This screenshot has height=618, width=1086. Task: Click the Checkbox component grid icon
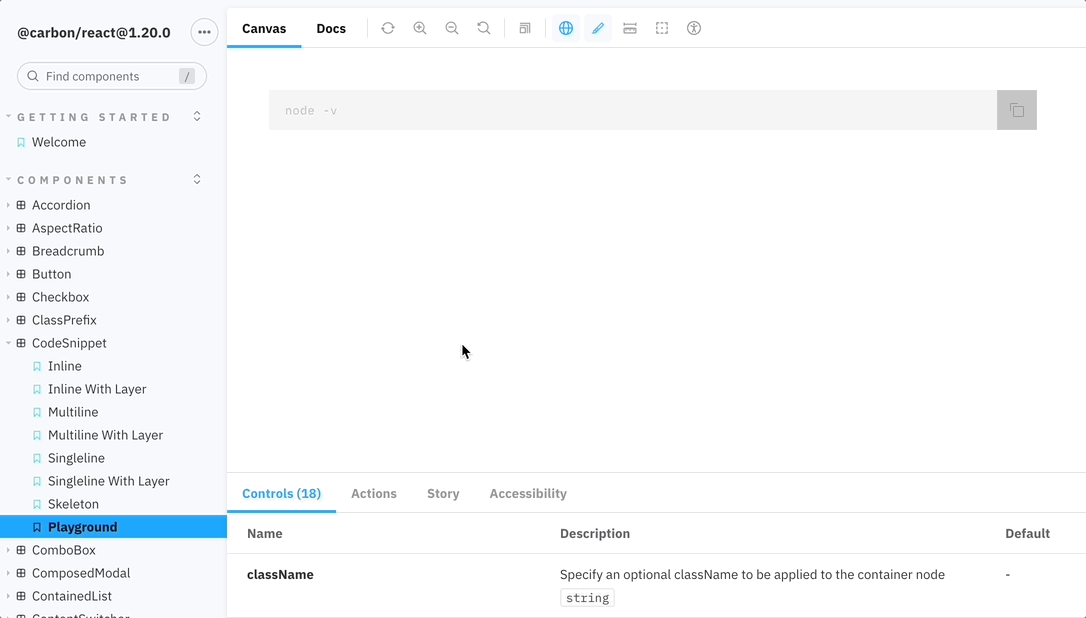pyautogui.click(x=21, y=297)
